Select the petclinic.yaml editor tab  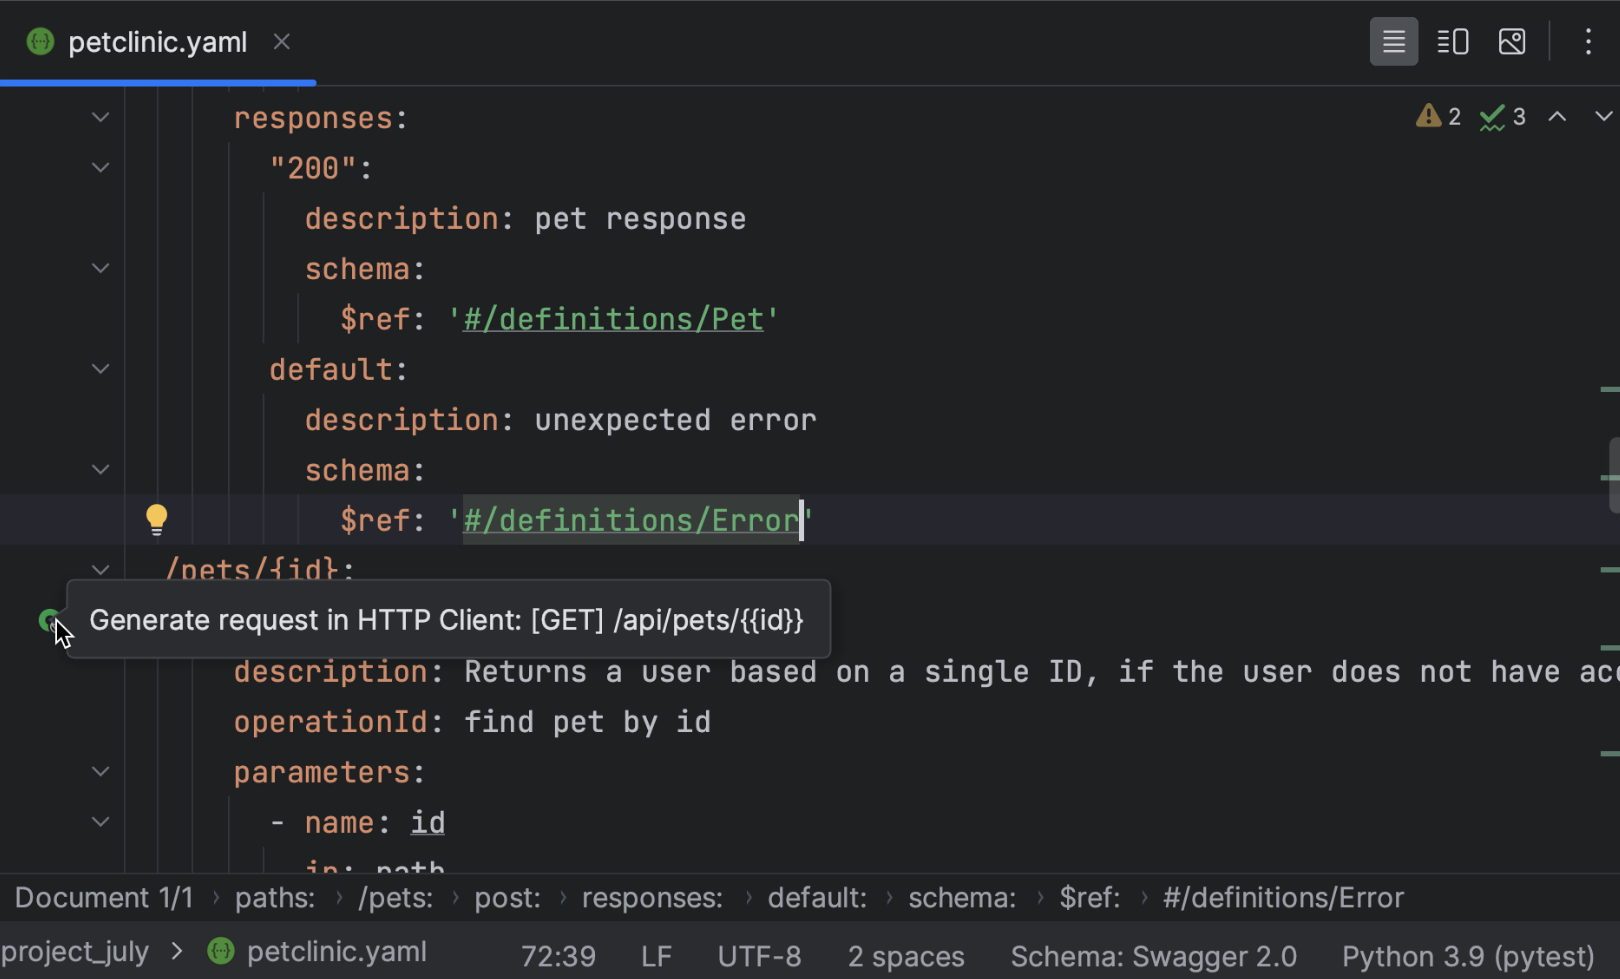pyautogui.click(x=157, y=42)
